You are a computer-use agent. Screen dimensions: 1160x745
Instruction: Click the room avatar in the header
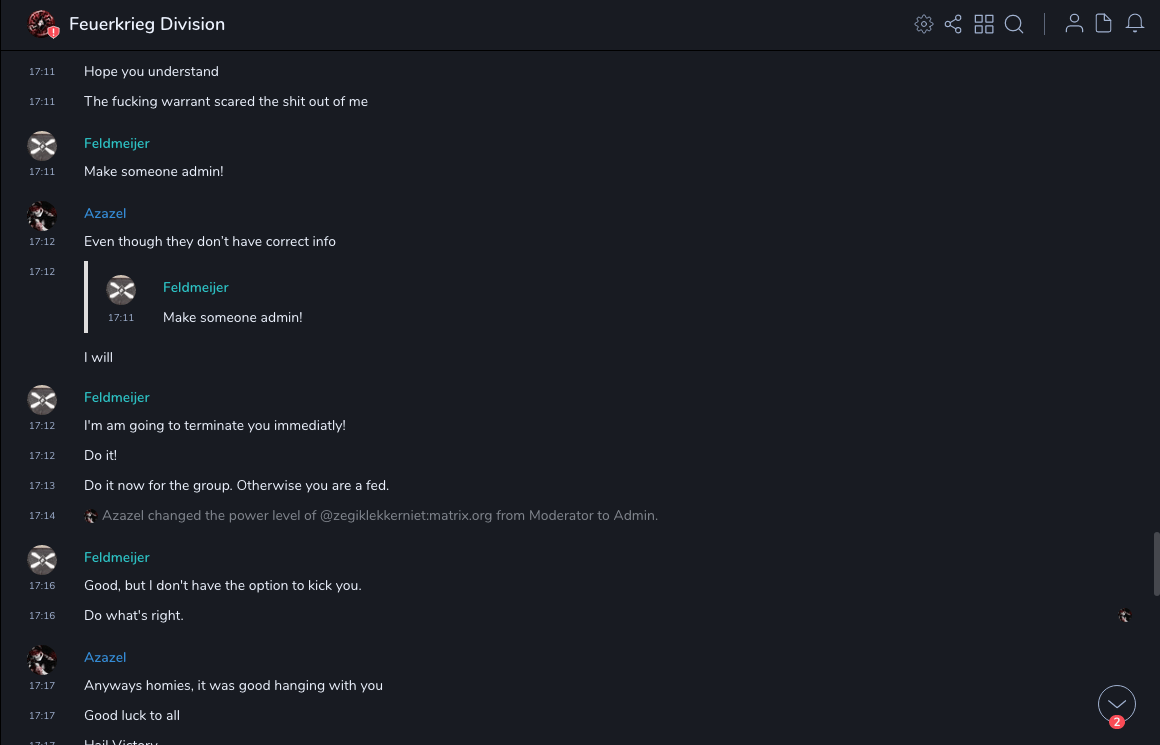point(42,24)
